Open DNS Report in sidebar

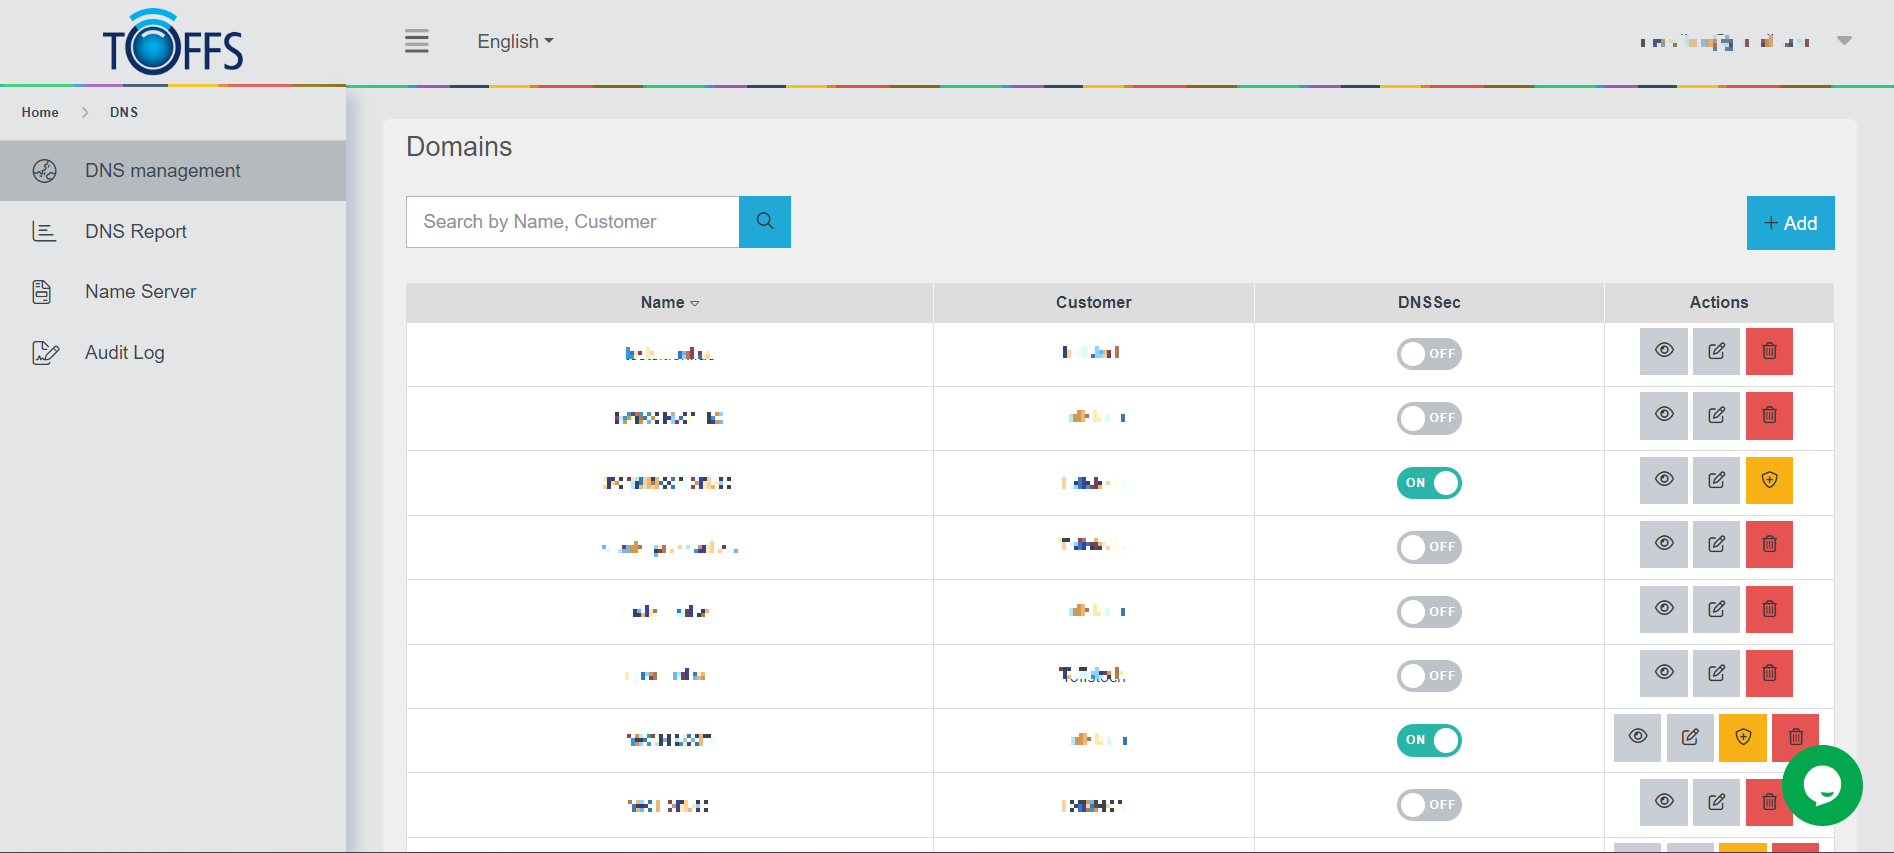tap(136, 232)
